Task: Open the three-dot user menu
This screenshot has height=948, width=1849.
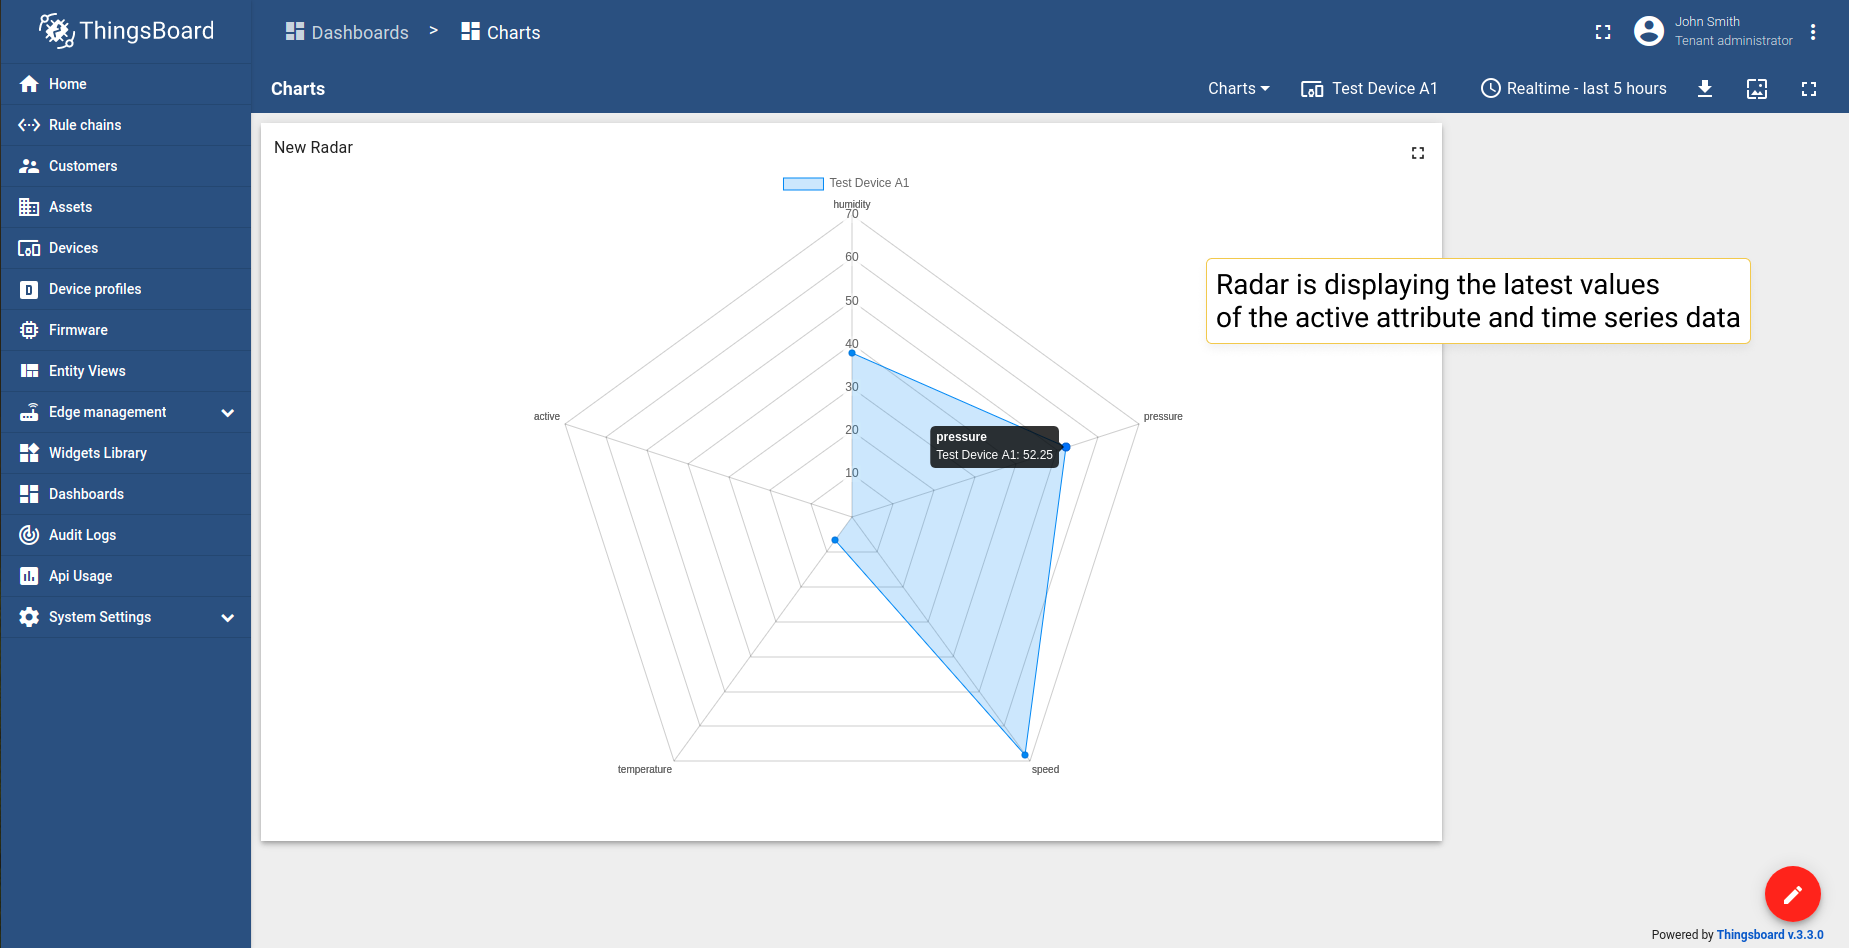Action: tap(1812, 32)
